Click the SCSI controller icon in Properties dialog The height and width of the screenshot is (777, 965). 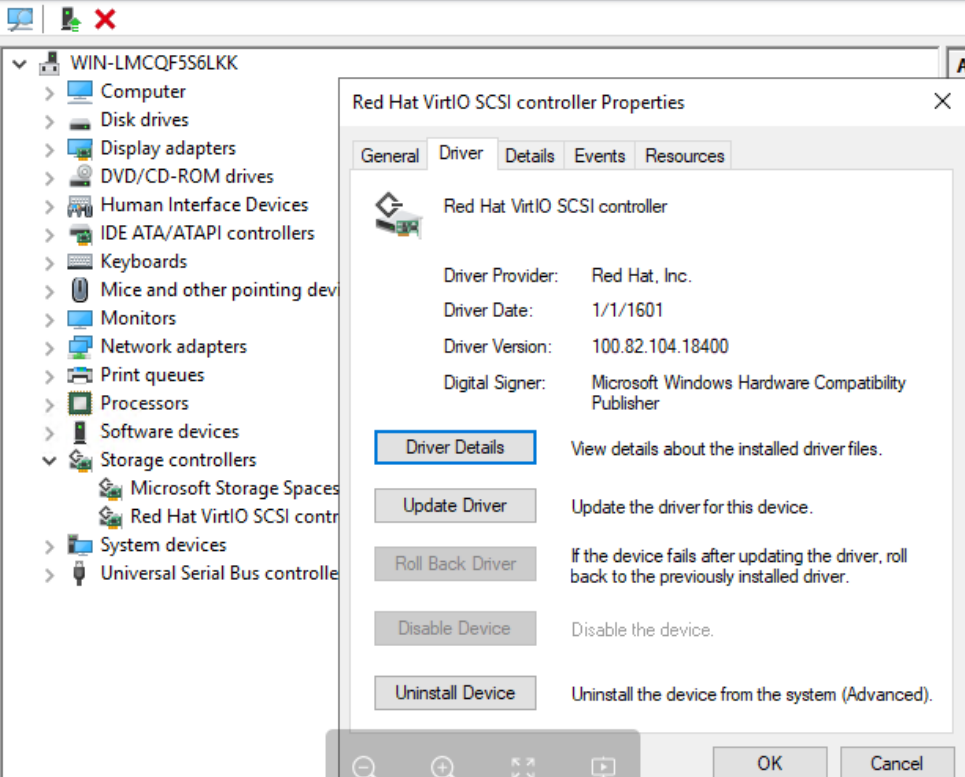point(398,215)
